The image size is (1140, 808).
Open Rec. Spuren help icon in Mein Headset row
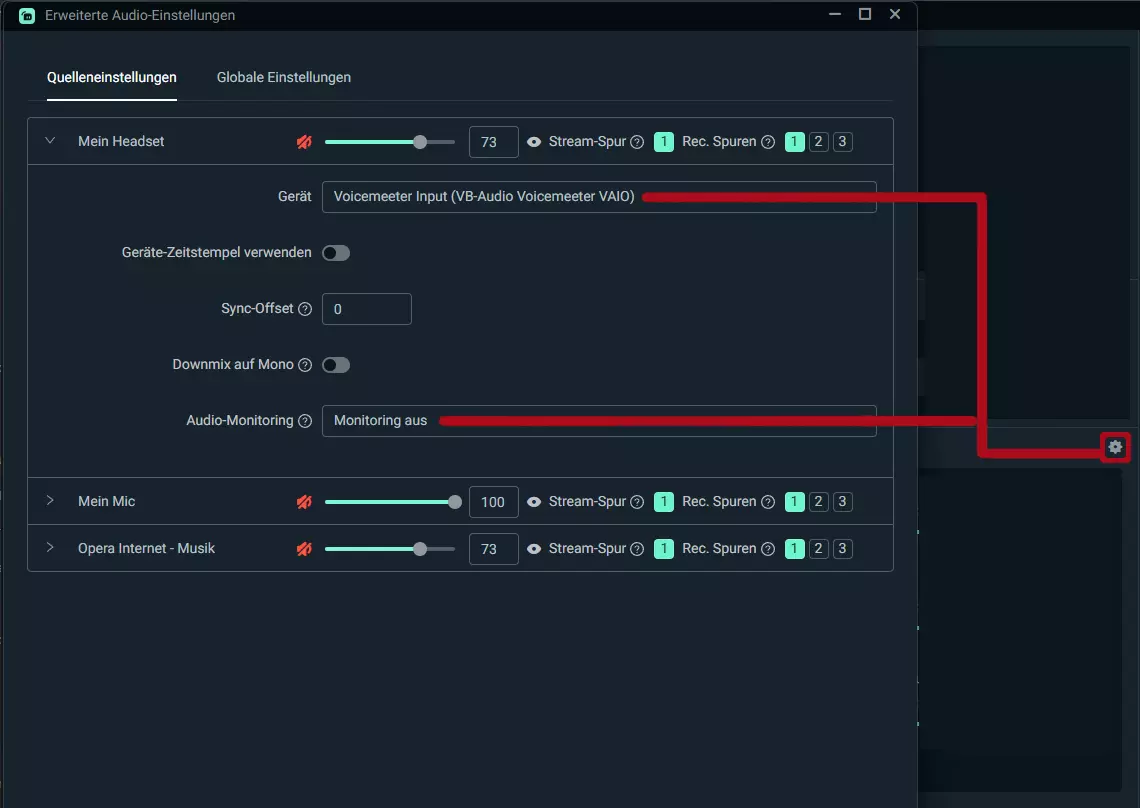768,142
